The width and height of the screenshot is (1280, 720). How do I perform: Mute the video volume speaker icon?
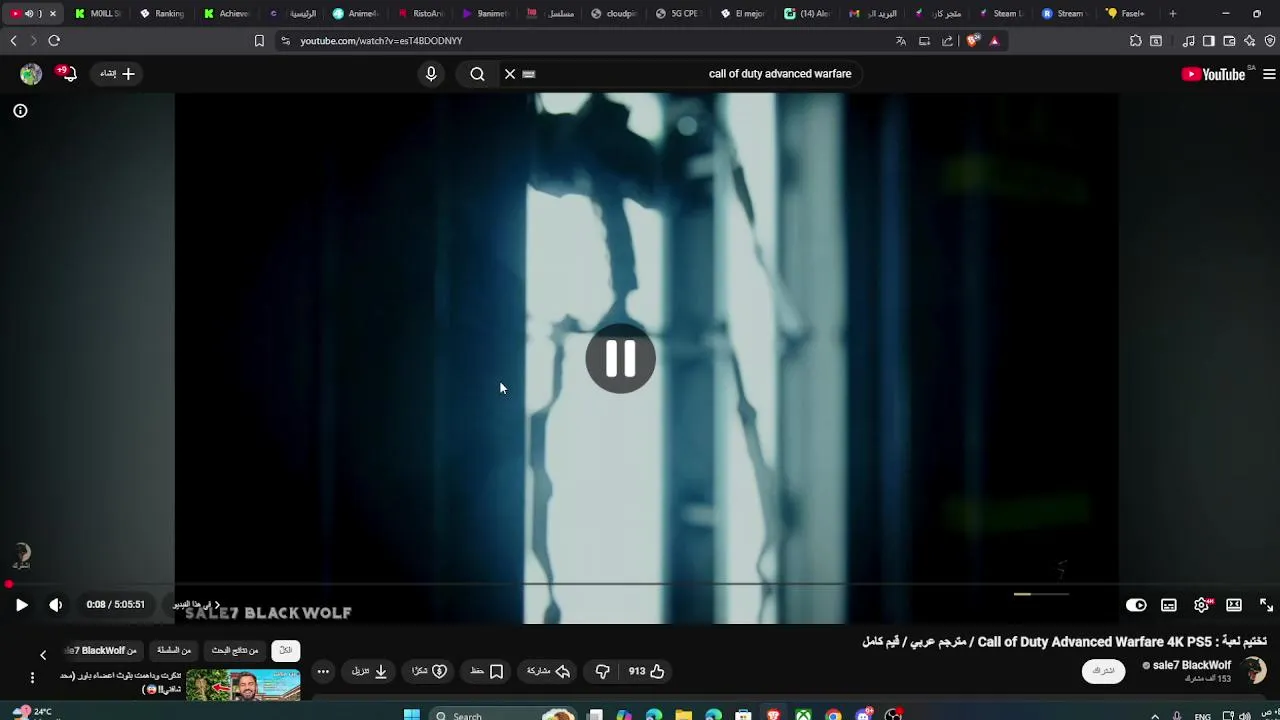click(x=56, y=605)
